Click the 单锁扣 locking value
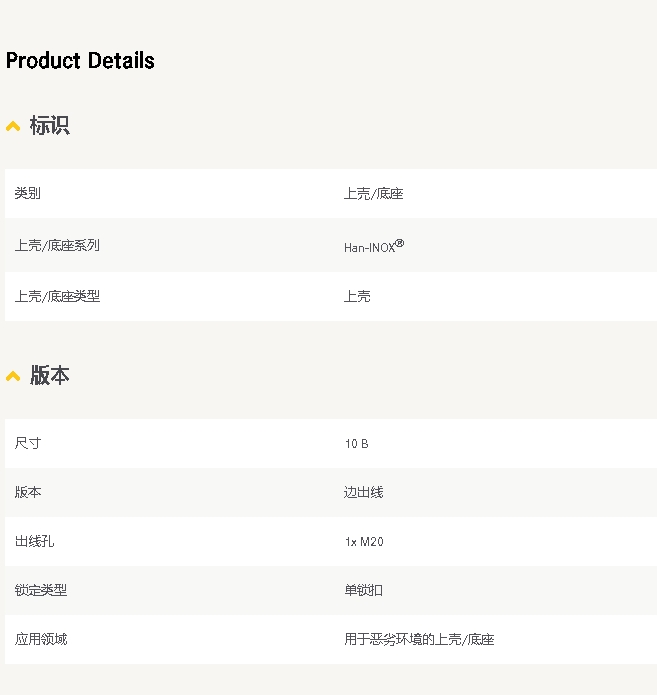 click(x=364, y=590)
